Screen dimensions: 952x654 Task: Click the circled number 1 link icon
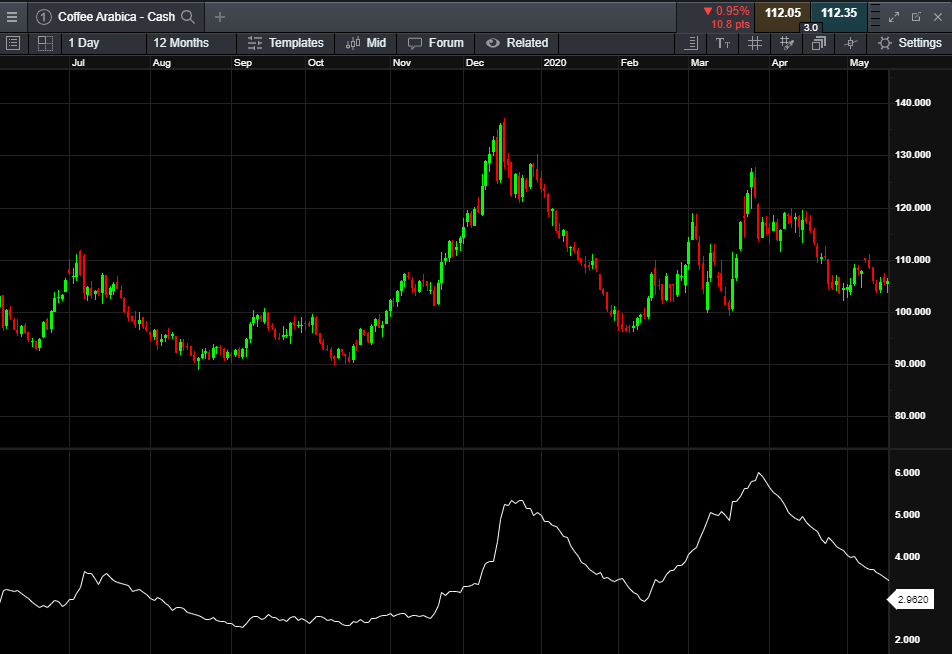44,17
